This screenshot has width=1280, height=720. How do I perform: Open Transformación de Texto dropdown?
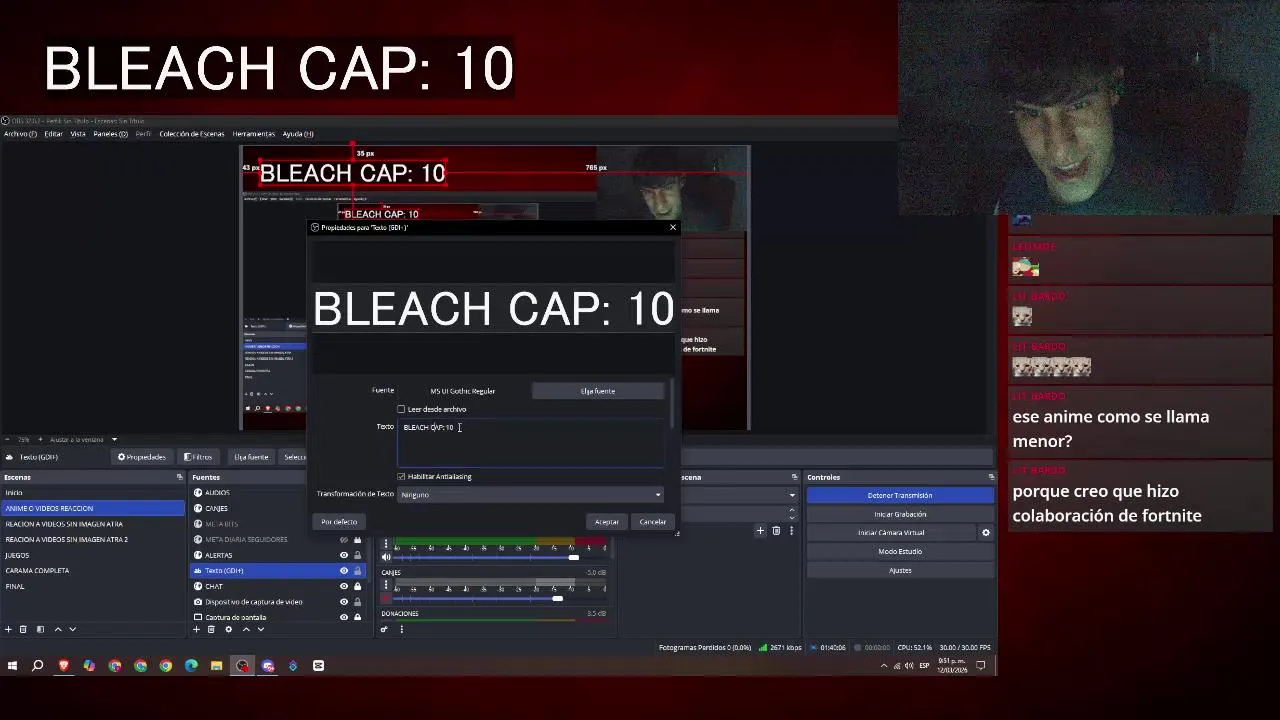[530, 495]
